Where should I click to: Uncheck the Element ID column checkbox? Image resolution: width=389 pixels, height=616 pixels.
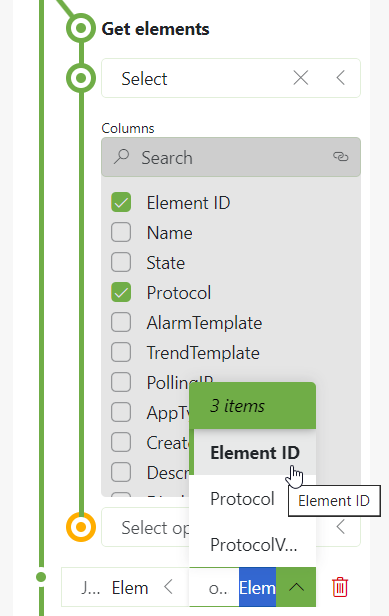[x=121, y=202]
